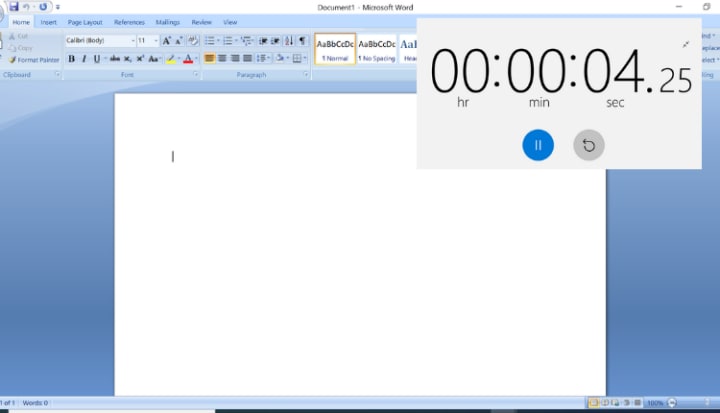Open the View tab
720x413 pixels.
(x=230, y=22)
